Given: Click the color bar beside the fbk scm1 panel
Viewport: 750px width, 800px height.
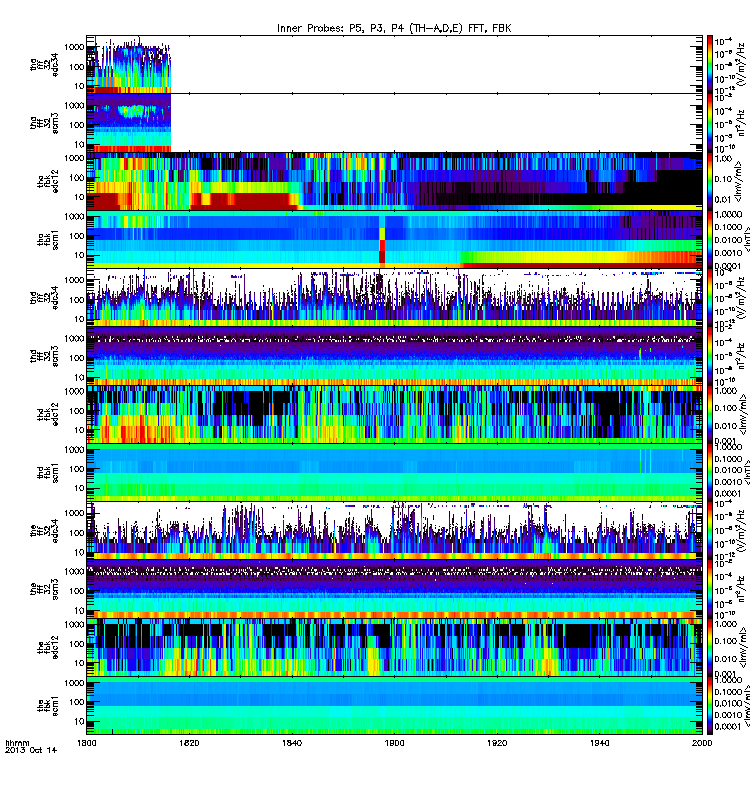Looking at the screenshot, I should pos(710,707).
